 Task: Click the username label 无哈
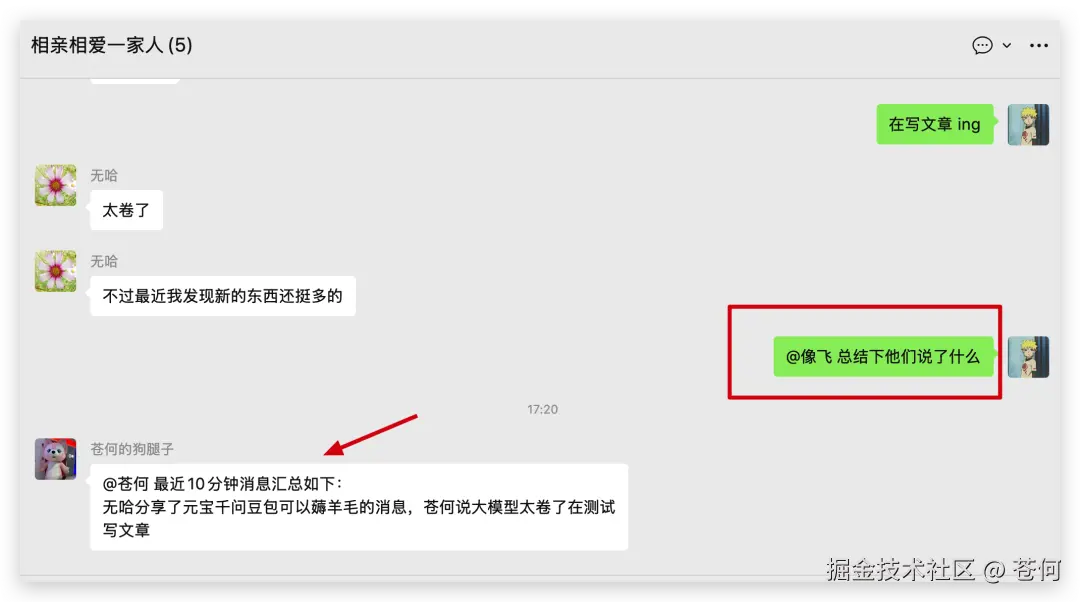pyautogui.click(x=104, y=175)
